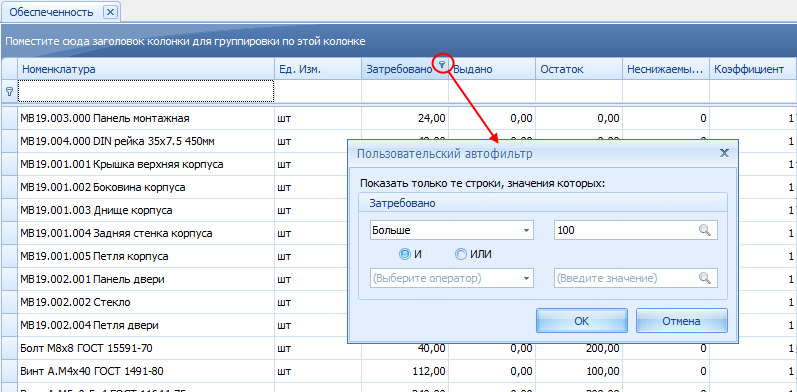
Task: Sort by Остаток column header
Action: click(579, 69)
